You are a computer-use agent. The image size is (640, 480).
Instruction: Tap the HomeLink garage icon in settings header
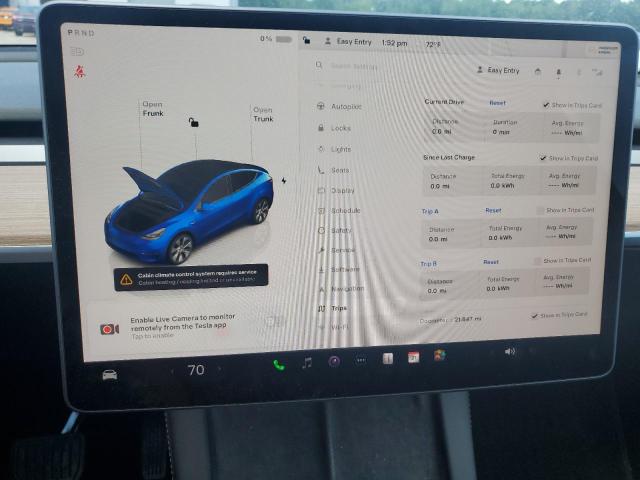coord(538,72)
